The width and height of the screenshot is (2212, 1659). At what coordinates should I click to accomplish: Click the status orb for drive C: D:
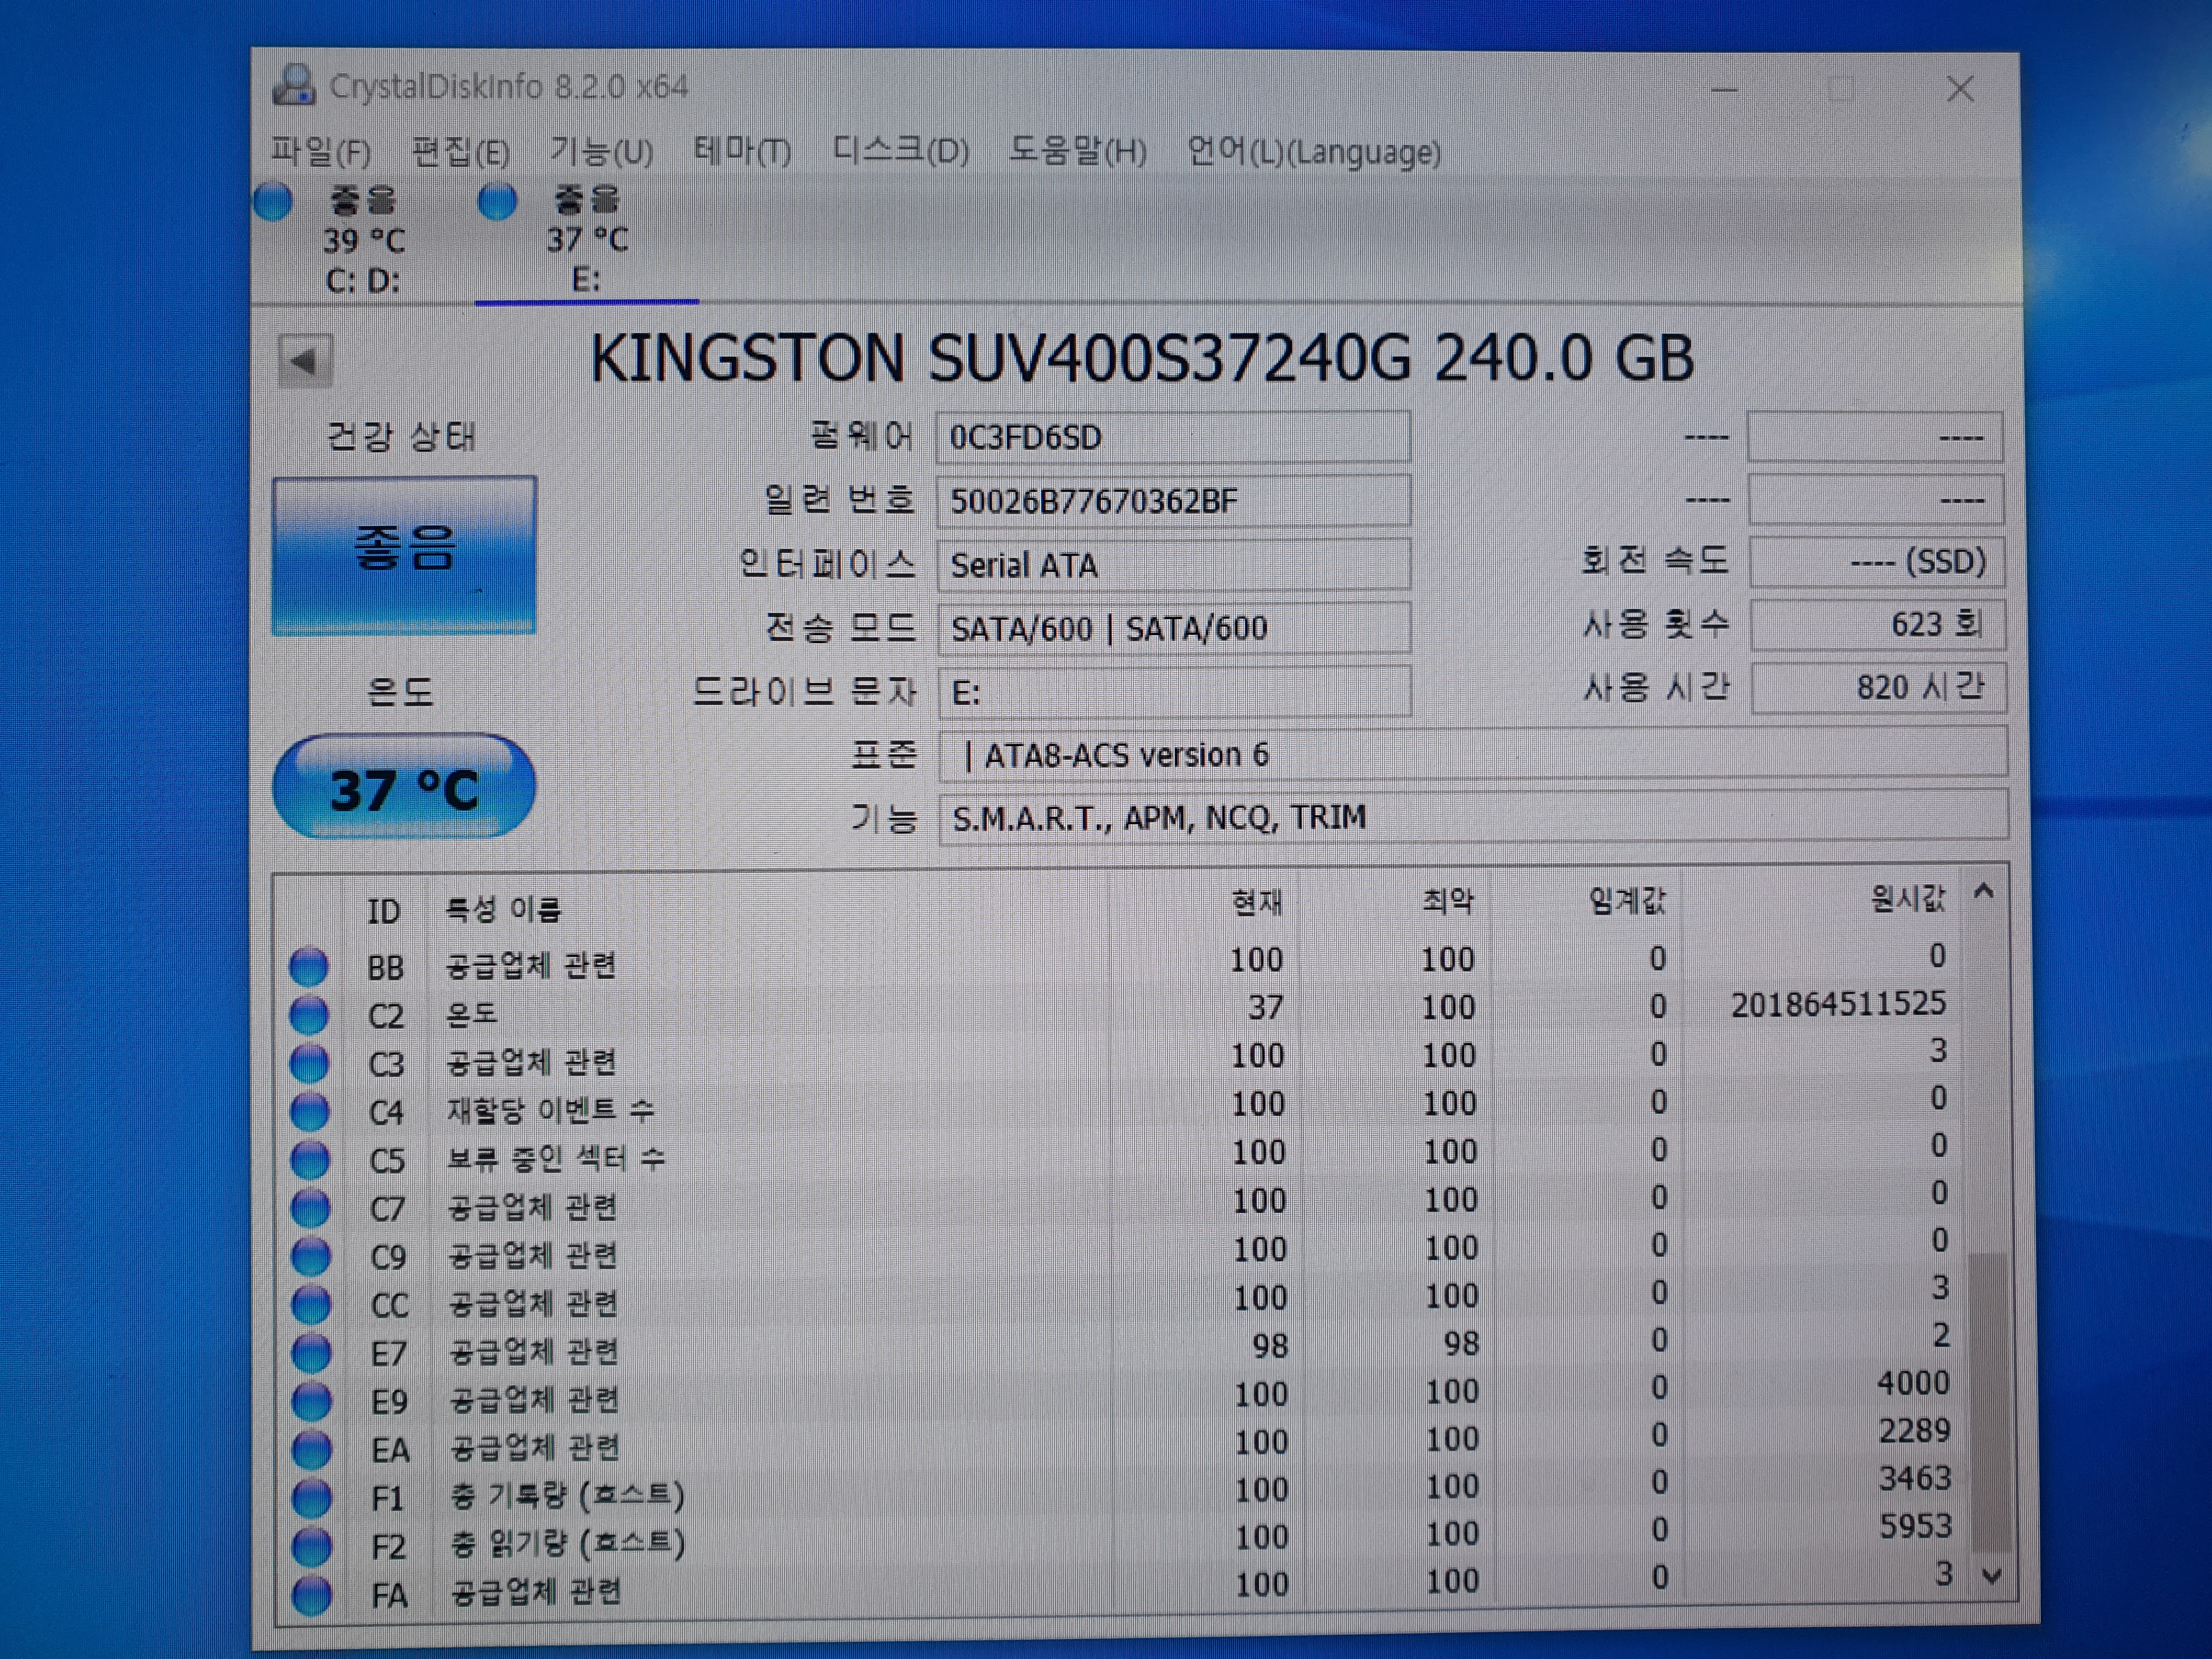[273, 201]
